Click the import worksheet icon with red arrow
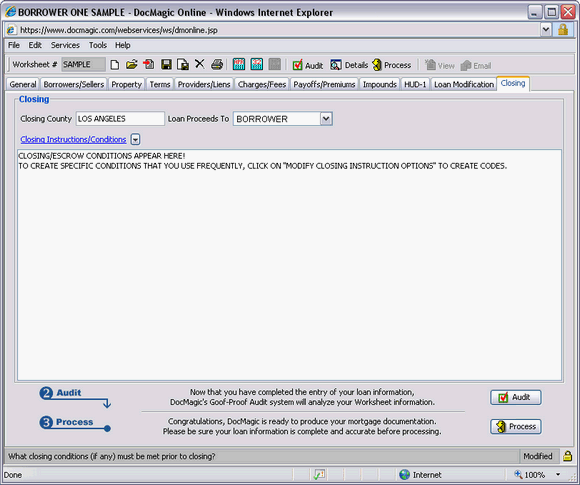Image resolution: width=580 pixels, height=485 pixels. pyautogui.click(x=148, y=64)
